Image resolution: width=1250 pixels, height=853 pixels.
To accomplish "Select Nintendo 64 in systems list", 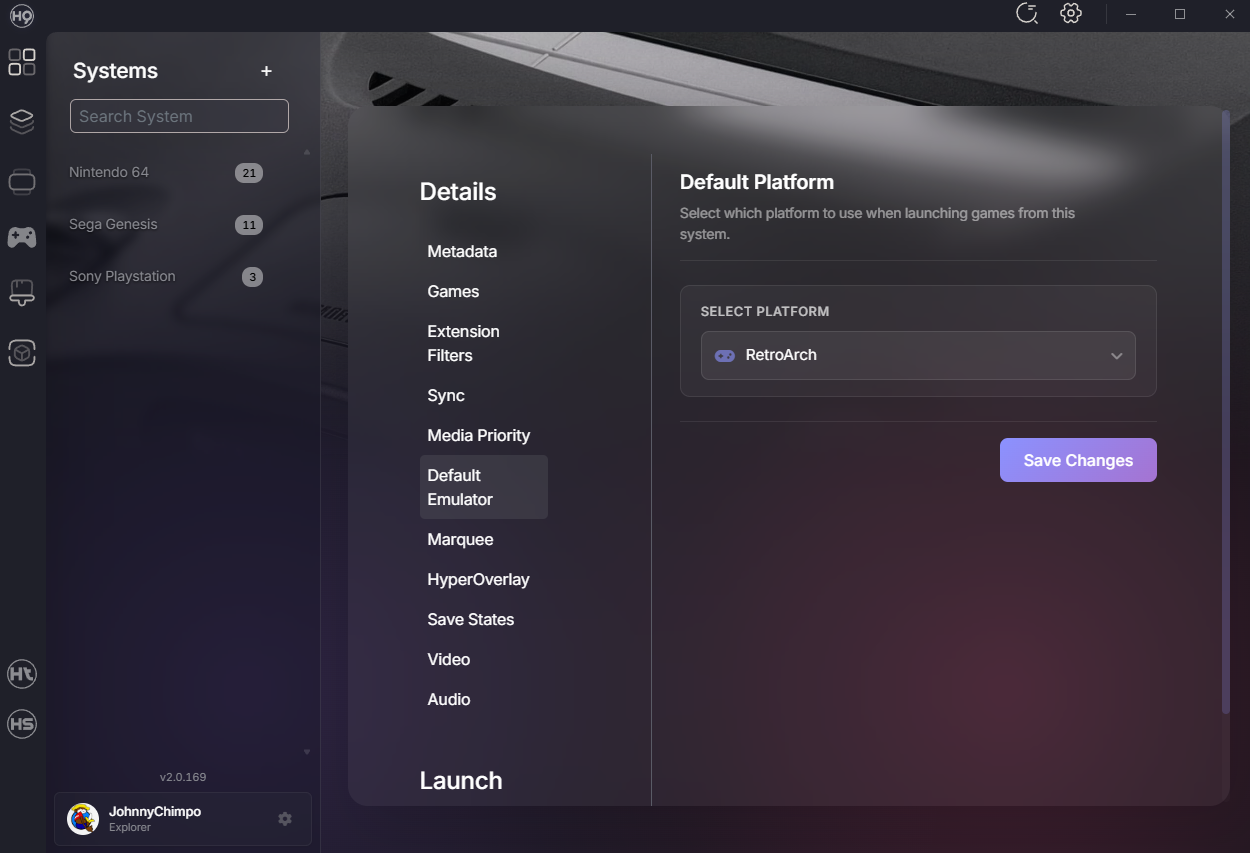I will click(x=109, y=172).
